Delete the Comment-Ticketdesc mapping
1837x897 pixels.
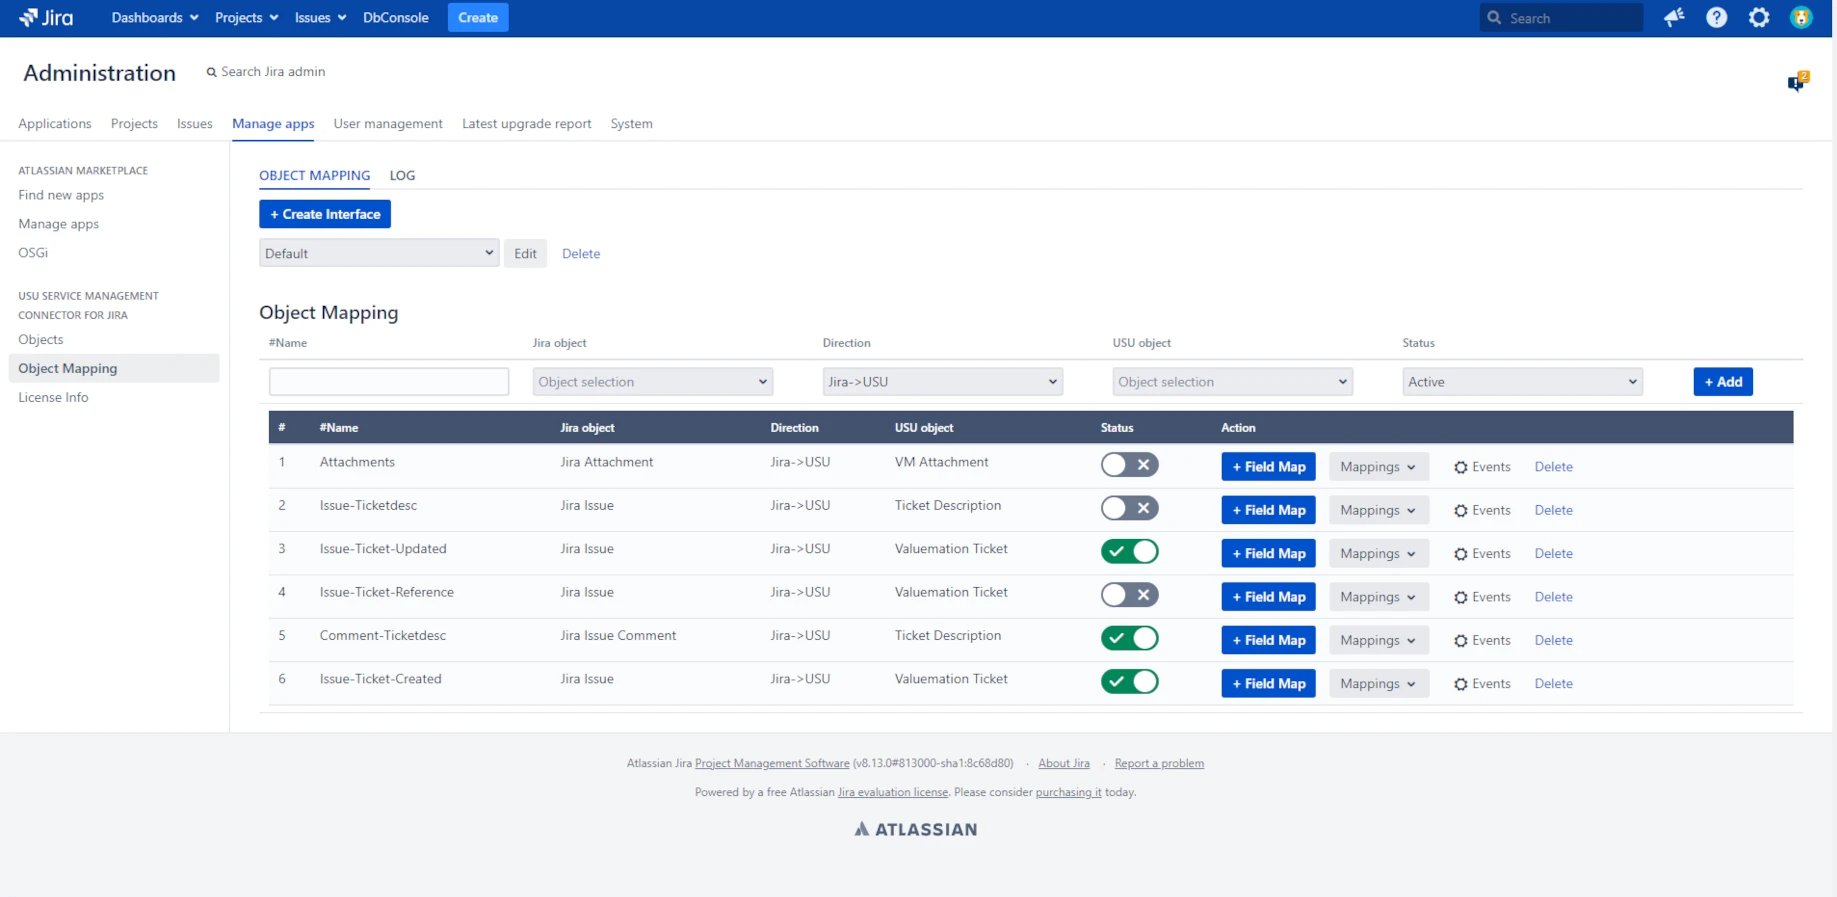tap(1554, 640)
